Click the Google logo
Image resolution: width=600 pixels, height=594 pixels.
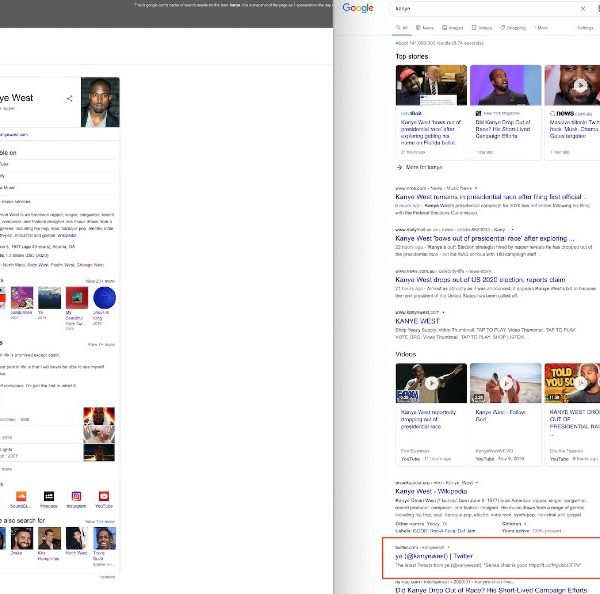(357, 8)
